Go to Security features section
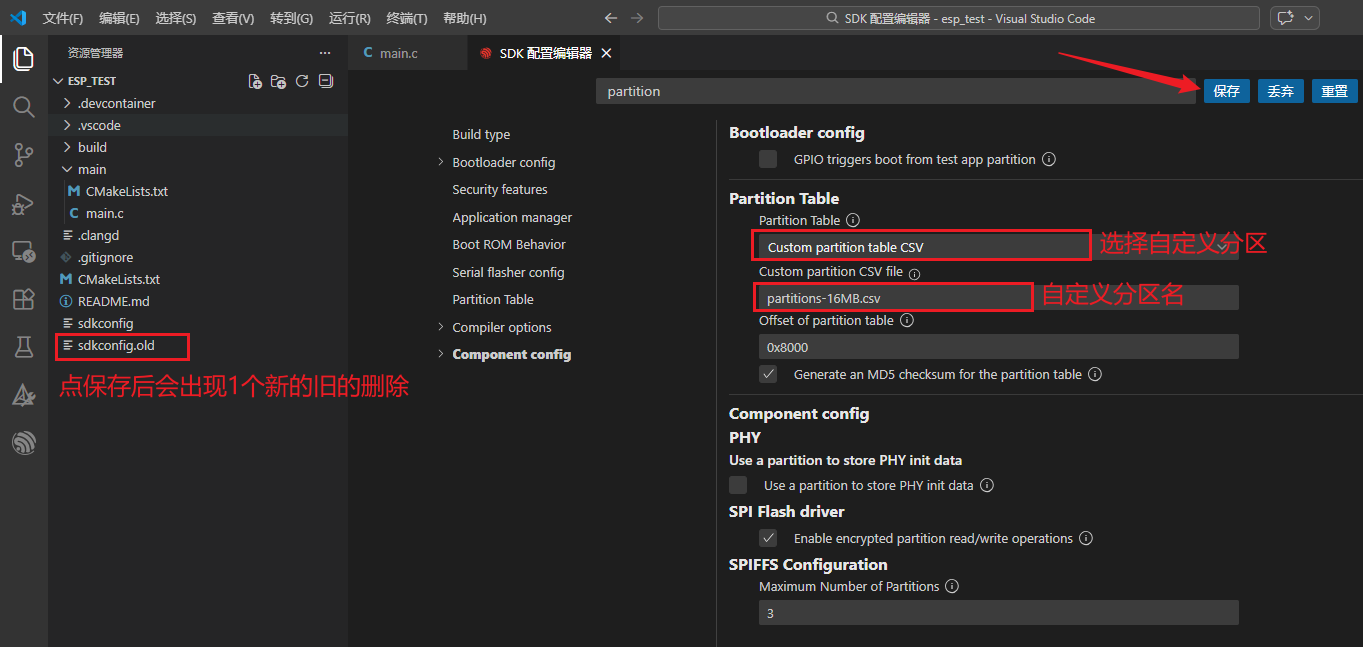Screen dimensions: 1363x647 tap(500, 189)
